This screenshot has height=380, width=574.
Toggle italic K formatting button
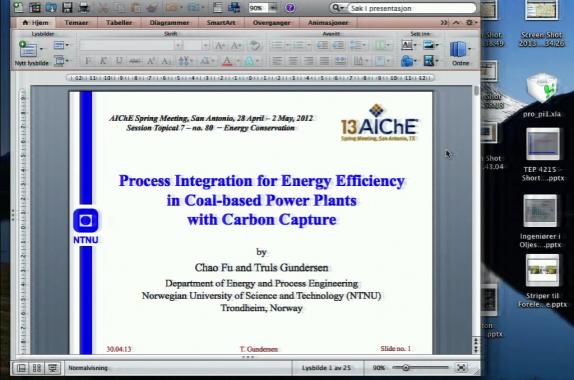(x=103, y=61)
